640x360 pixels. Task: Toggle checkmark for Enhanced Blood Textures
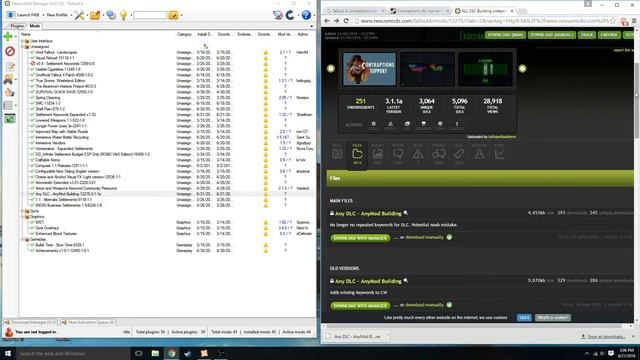32,234
